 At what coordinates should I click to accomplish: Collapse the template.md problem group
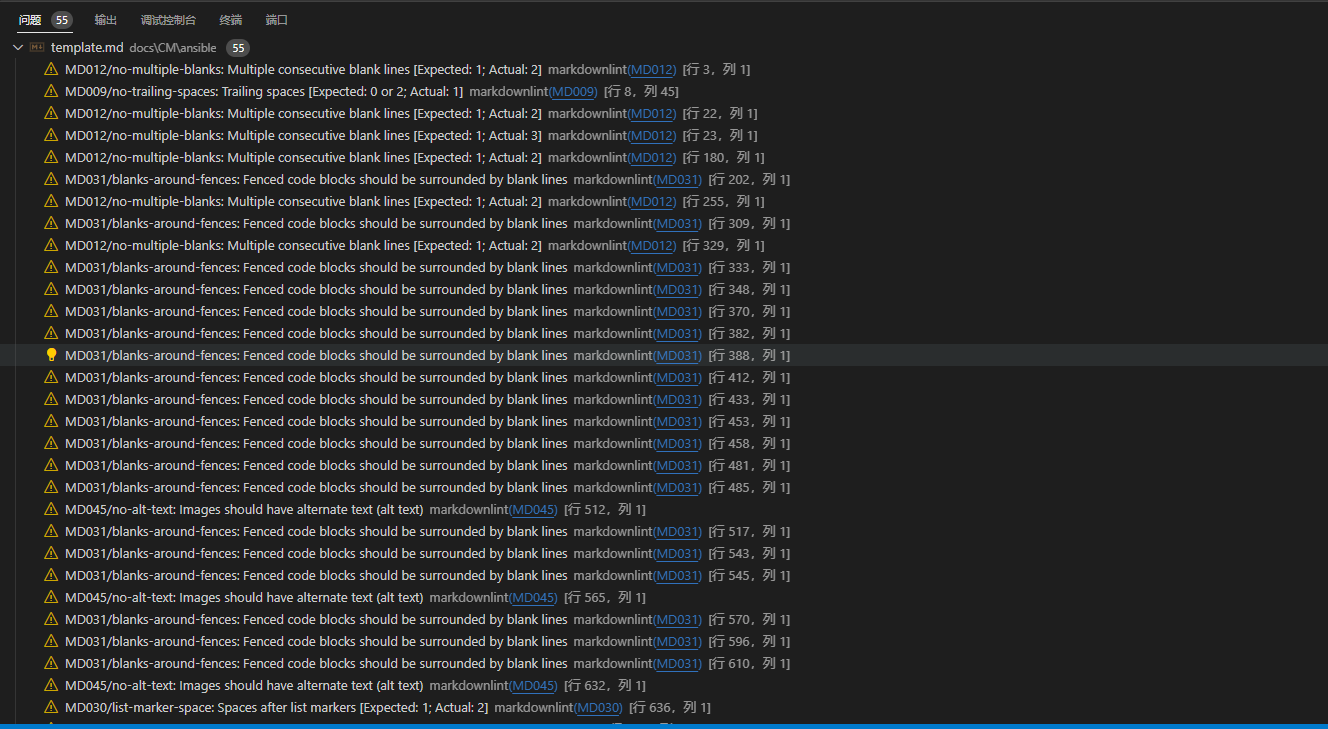click(17, 47)
